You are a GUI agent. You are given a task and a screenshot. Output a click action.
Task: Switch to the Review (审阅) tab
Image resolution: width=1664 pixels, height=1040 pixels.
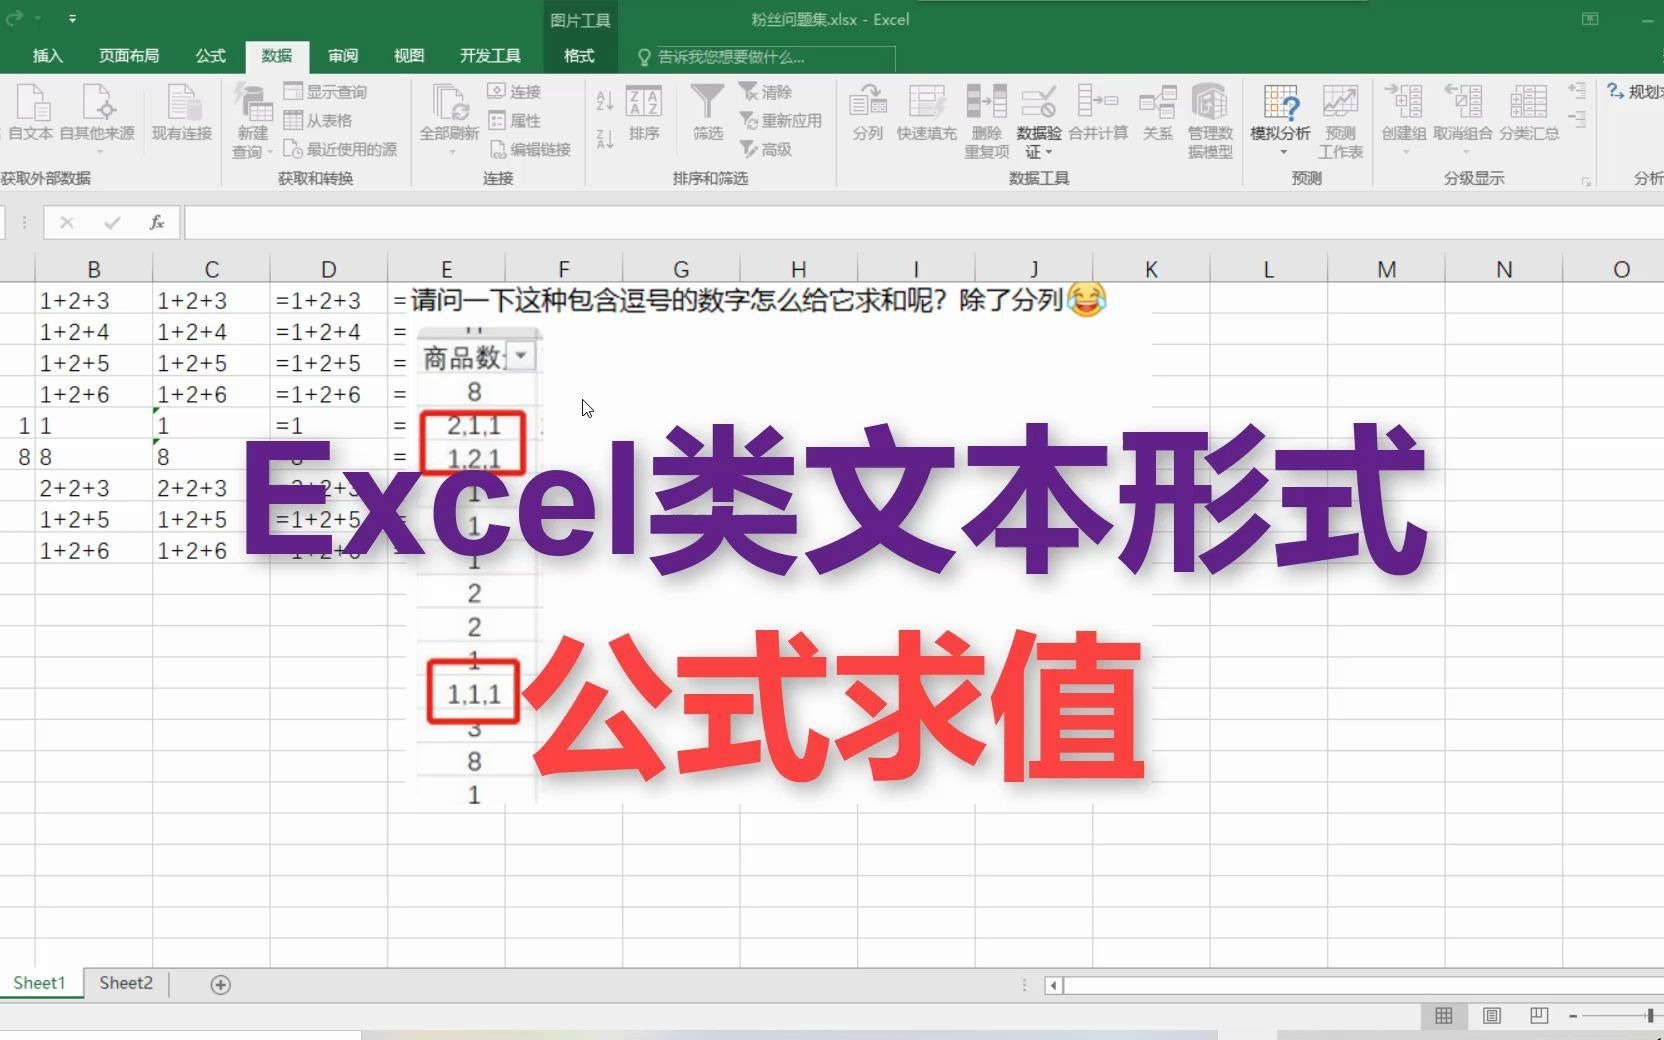pos(342,56)
